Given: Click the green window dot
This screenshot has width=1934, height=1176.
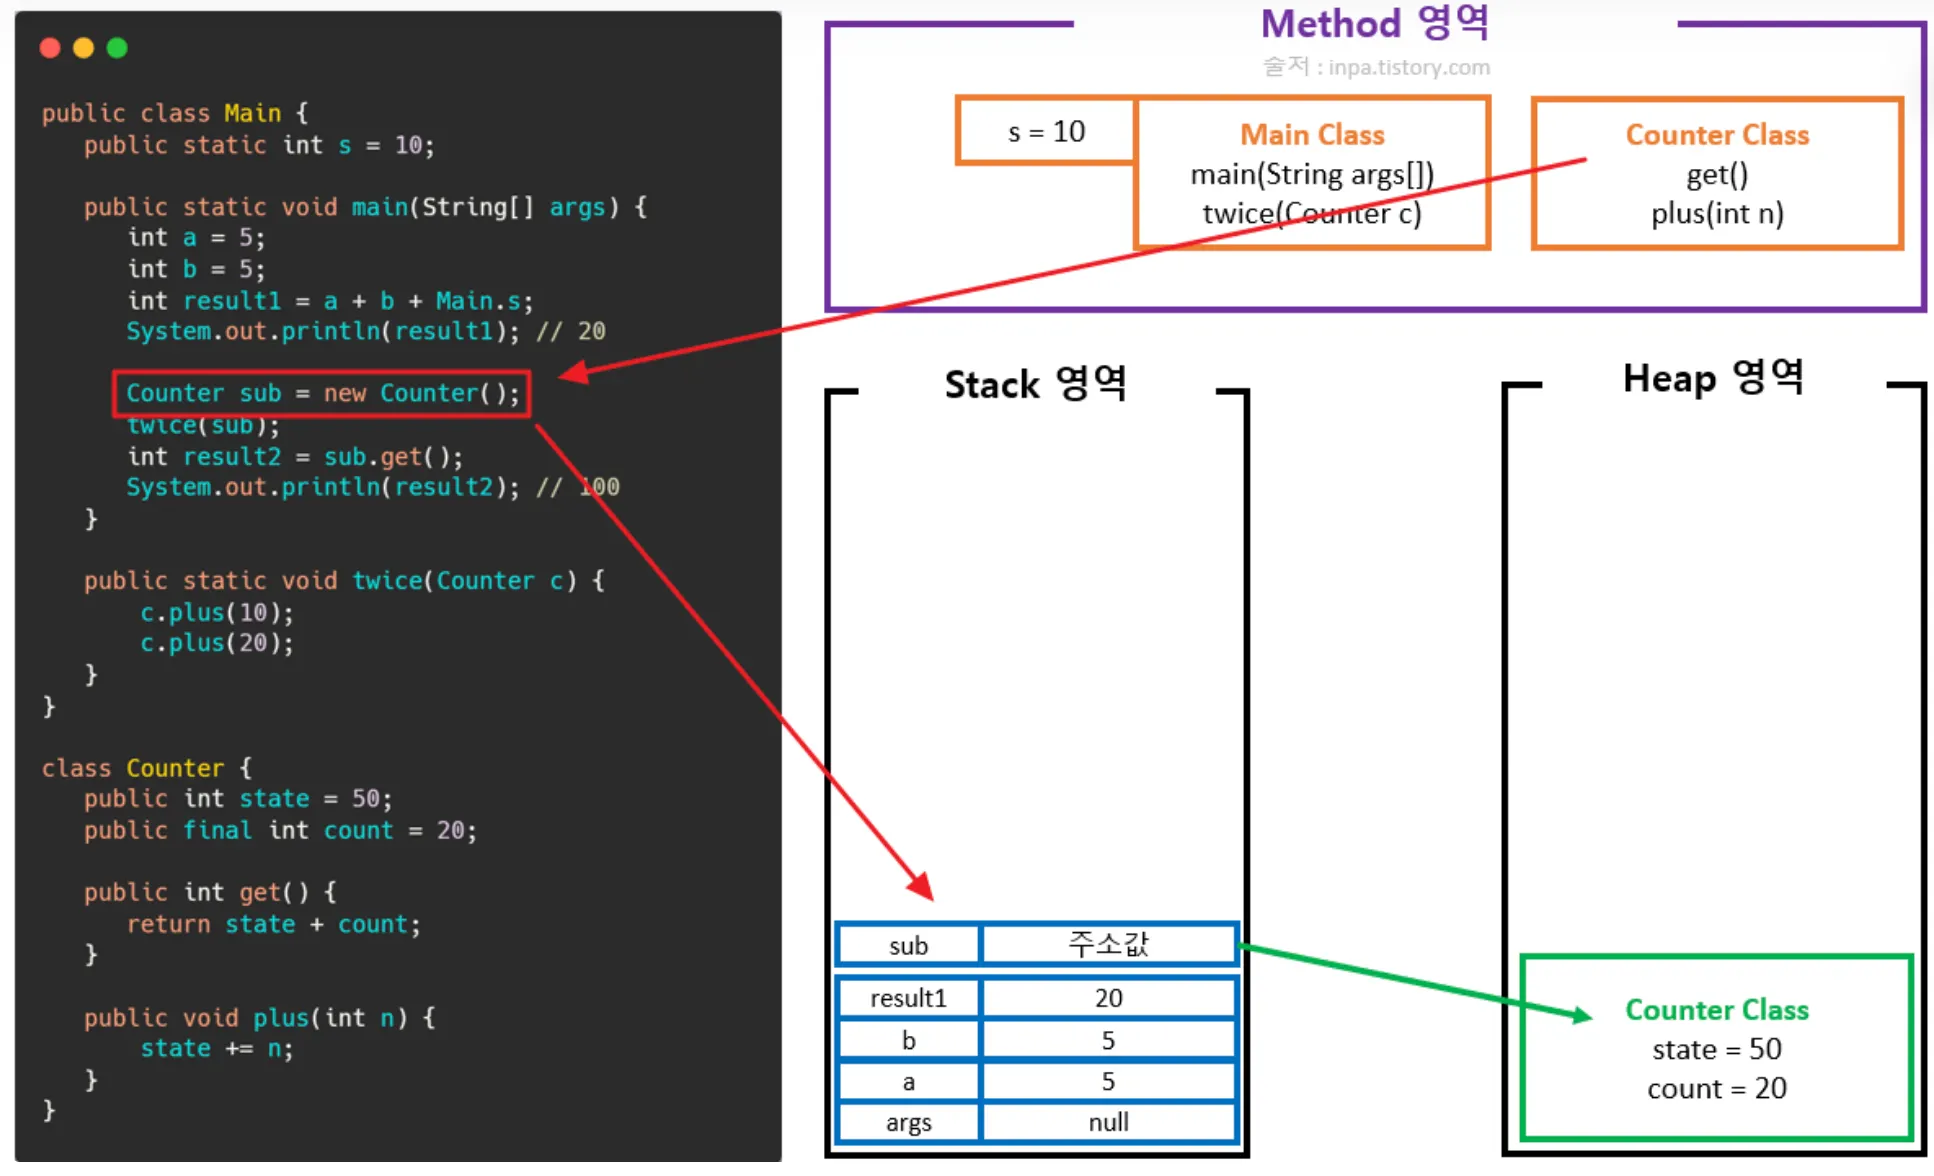Looking at the screenshot, I should click(117, 48).
